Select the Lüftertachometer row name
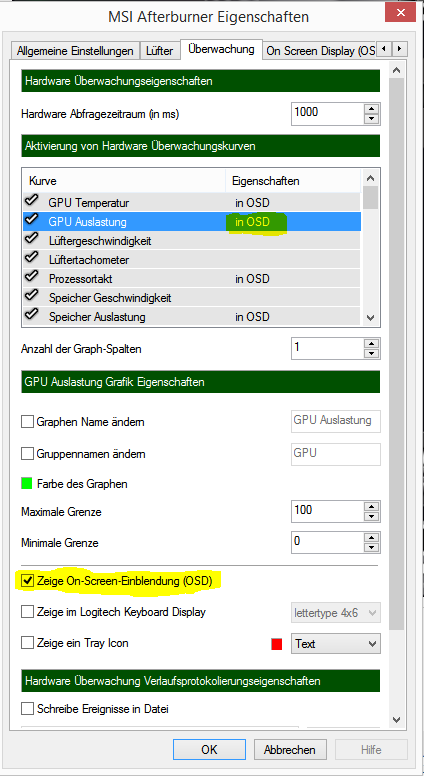This screenshot has height=777, width=424. pos(89,260)
